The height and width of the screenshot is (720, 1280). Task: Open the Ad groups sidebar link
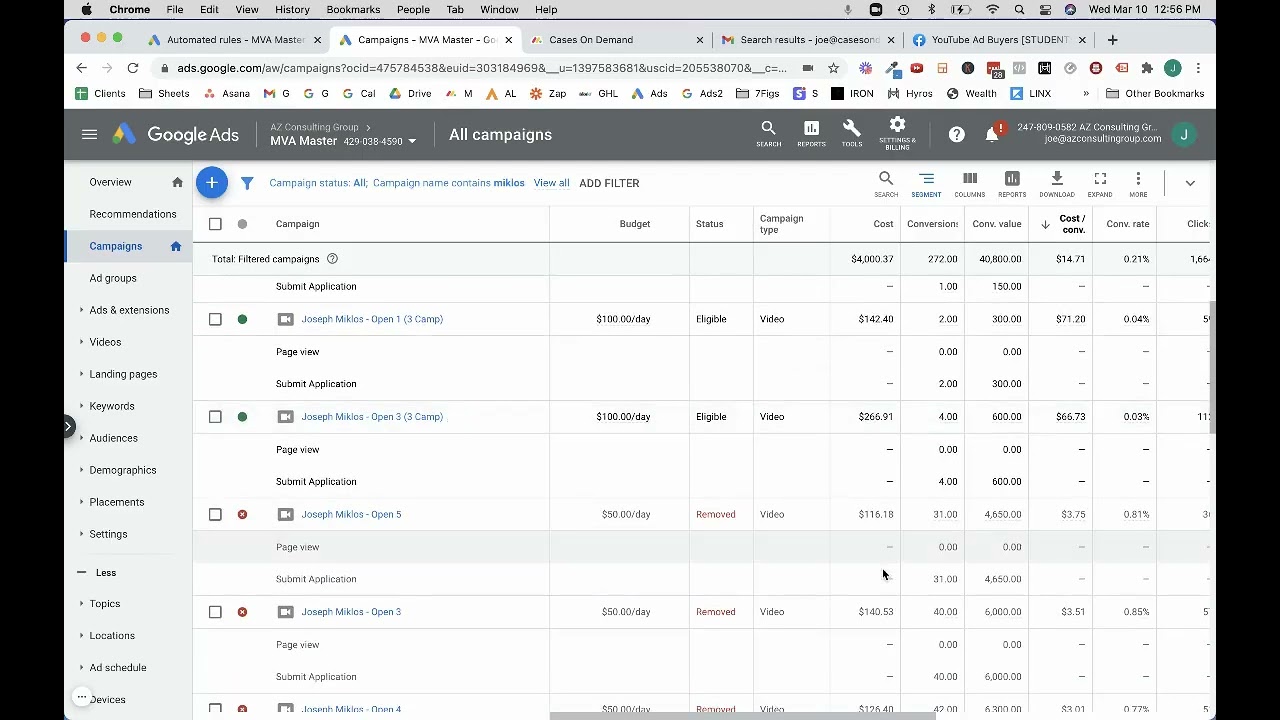113,278
